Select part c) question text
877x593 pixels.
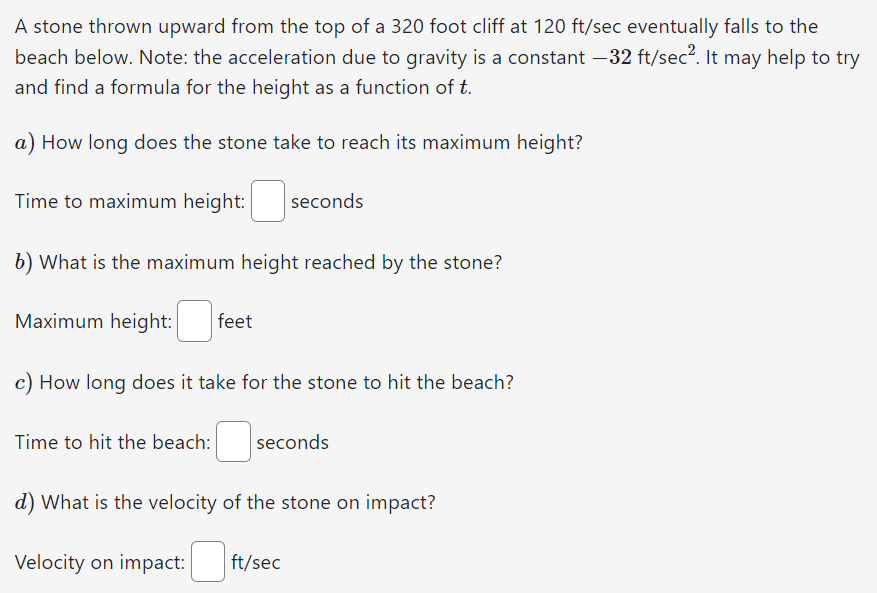coord(264,382)
